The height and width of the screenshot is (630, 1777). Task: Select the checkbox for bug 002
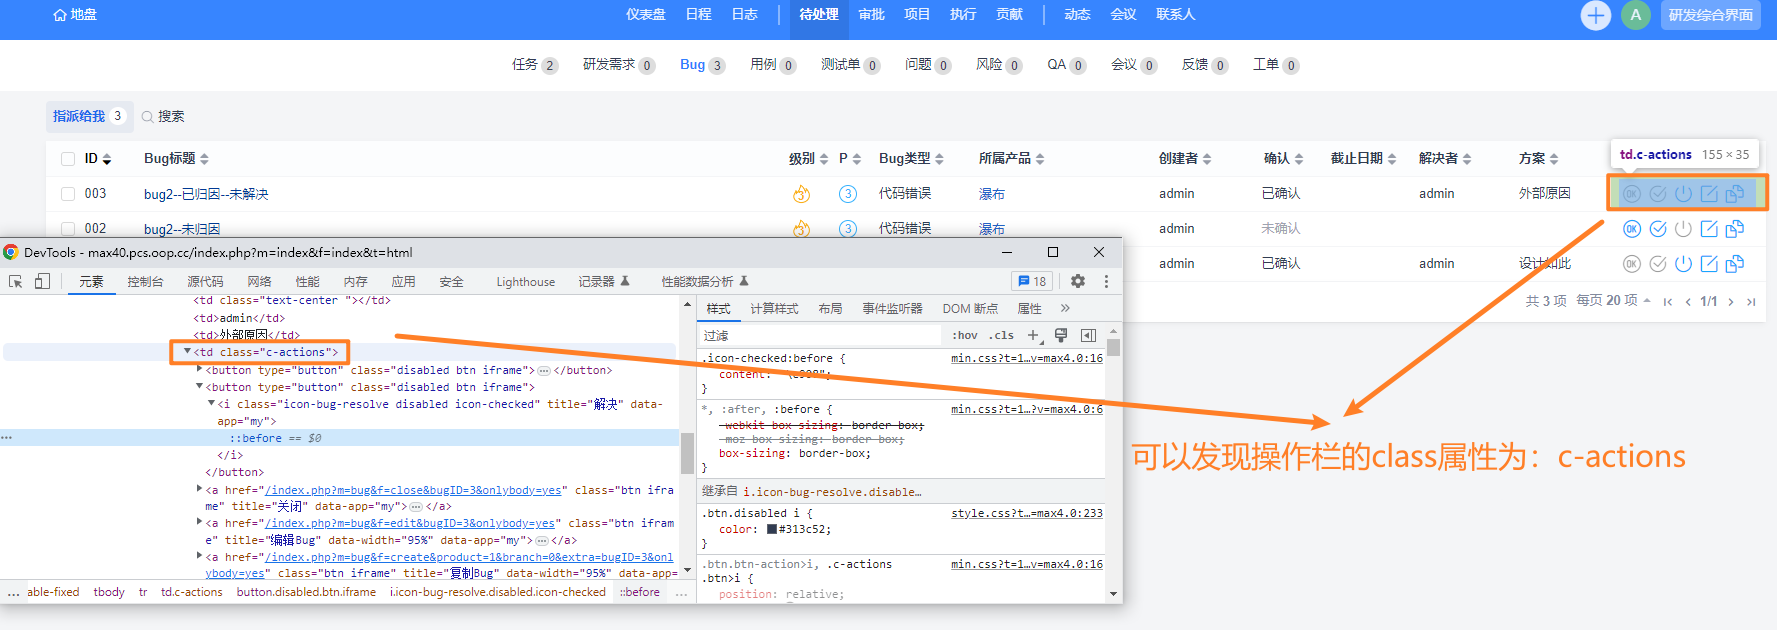click(68, 229)
